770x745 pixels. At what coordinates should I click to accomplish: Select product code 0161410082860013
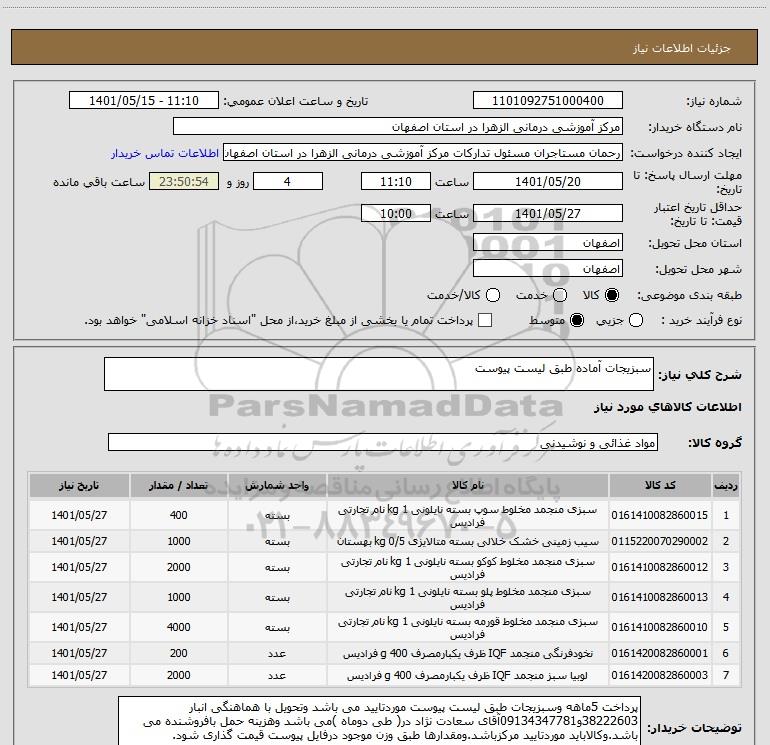pos(660,597)
